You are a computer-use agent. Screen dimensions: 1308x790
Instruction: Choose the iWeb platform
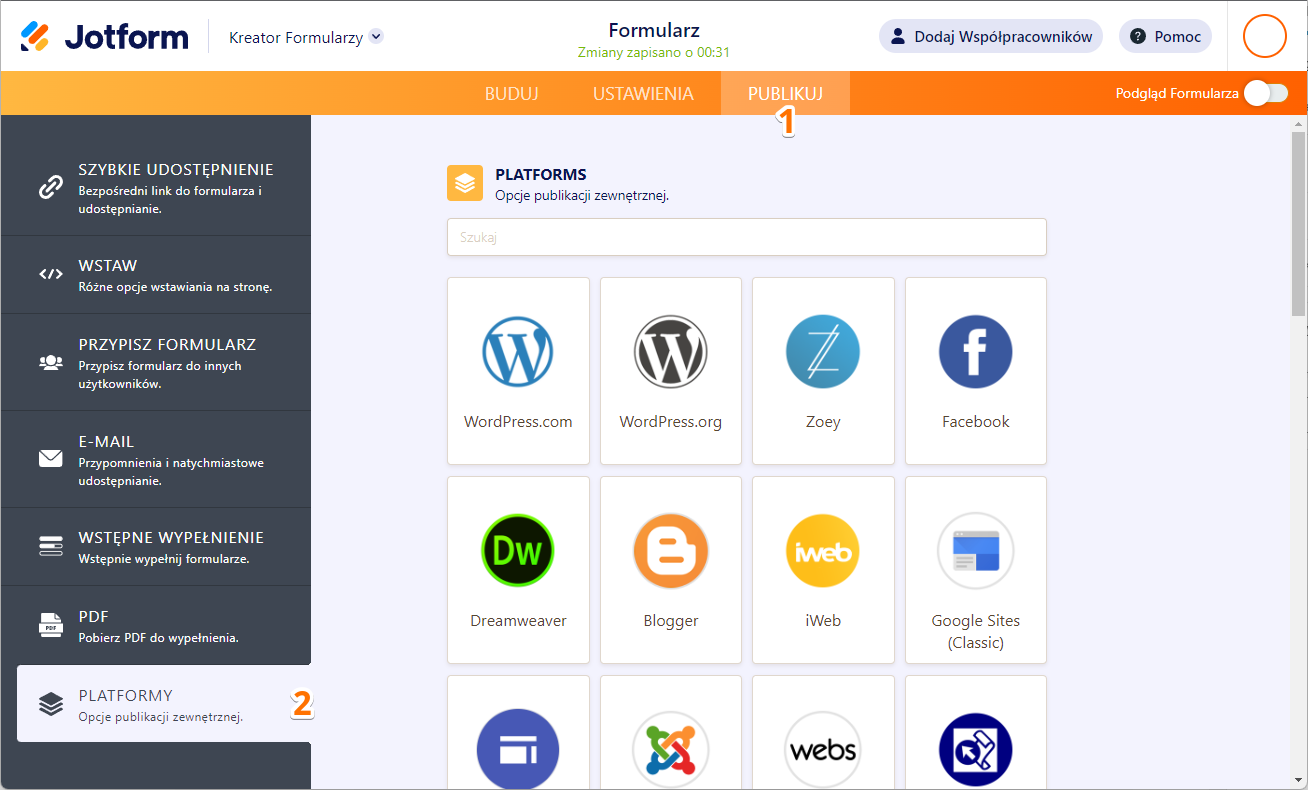823,570
